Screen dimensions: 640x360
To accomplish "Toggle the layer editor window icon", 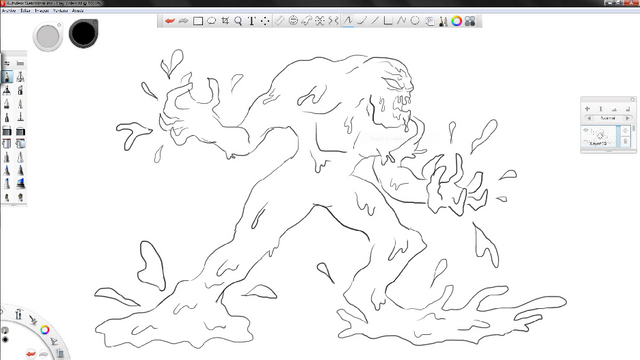I will [429, 21].
